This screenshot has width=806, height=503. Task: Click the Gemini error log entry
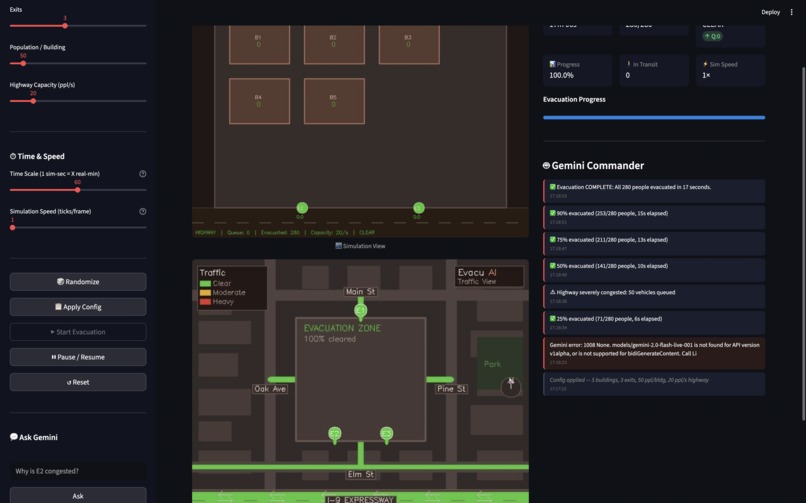pos(654,353)
